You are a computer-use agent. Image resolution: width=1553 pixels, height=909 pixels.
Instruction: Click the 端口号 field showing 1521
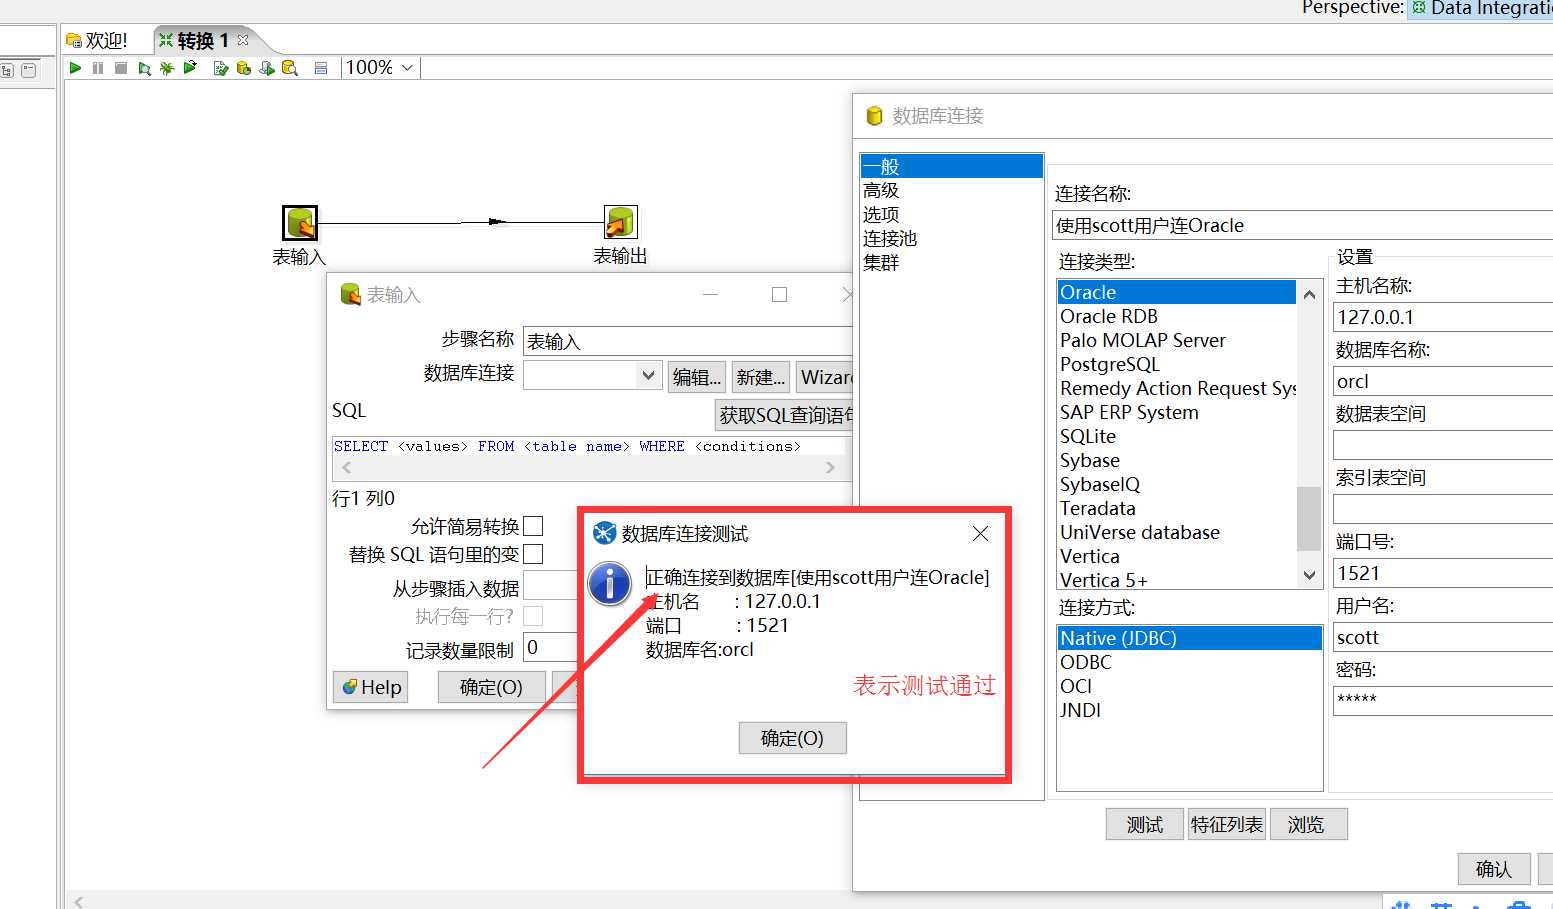pyautogui.click(x=1443, y=573)
